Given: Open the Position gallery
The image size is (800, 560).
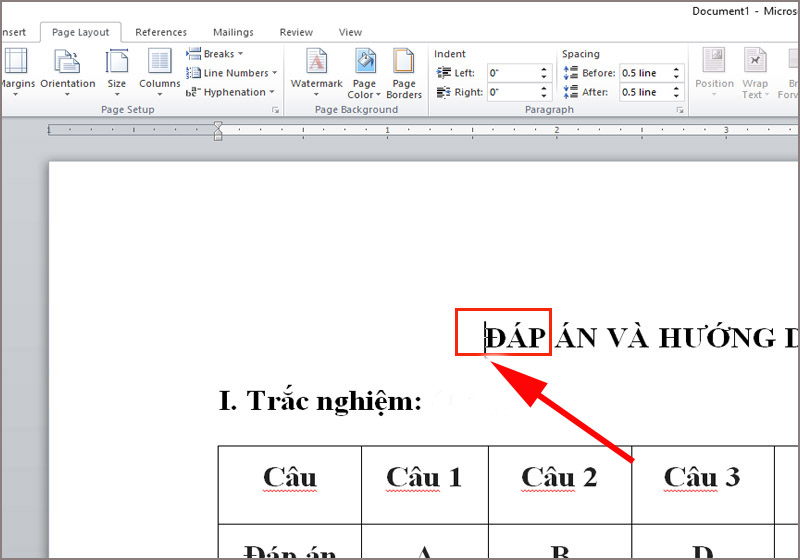Looking at the screenshot, I should 714,72.
